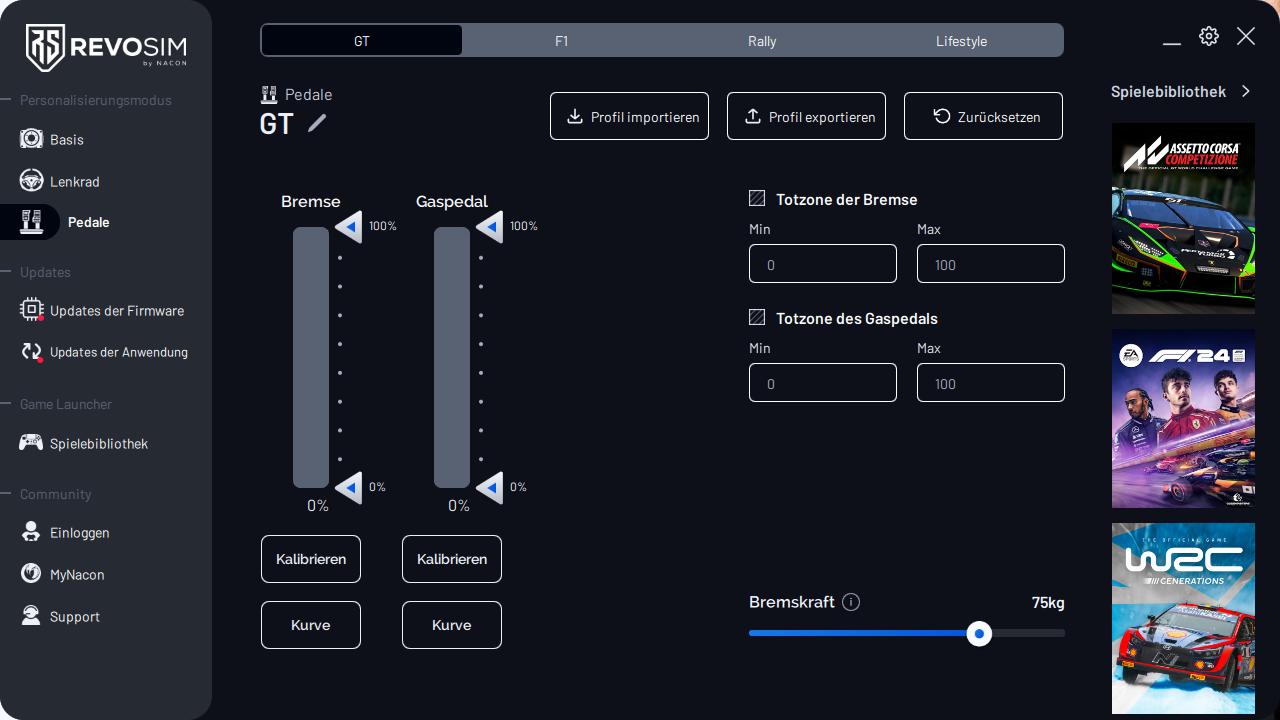The width and height of the screenshot is (1280, 720).
Task: Expand Spielebibliothek with the chevron arrow
Action: (1246, 91)
